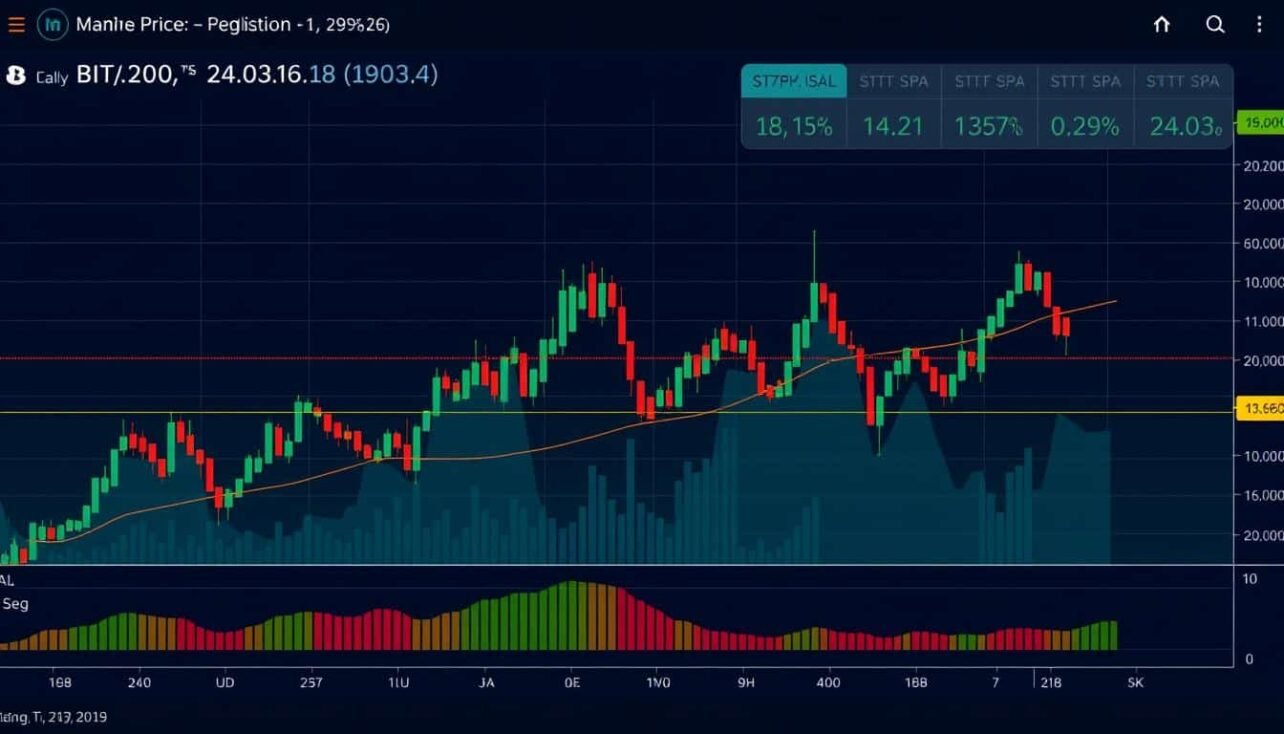This screenshot has height=734, width=1284.
Task: Switch to the STTT SPA tab showing 14.21
Action: (892, 81)
